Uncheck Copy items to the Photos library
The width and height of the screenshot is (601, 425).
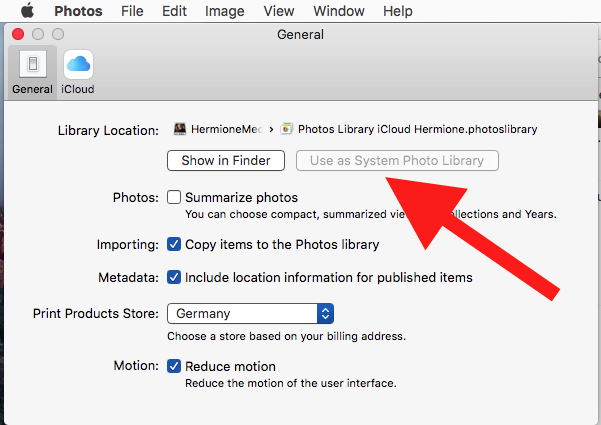point(174,244)
